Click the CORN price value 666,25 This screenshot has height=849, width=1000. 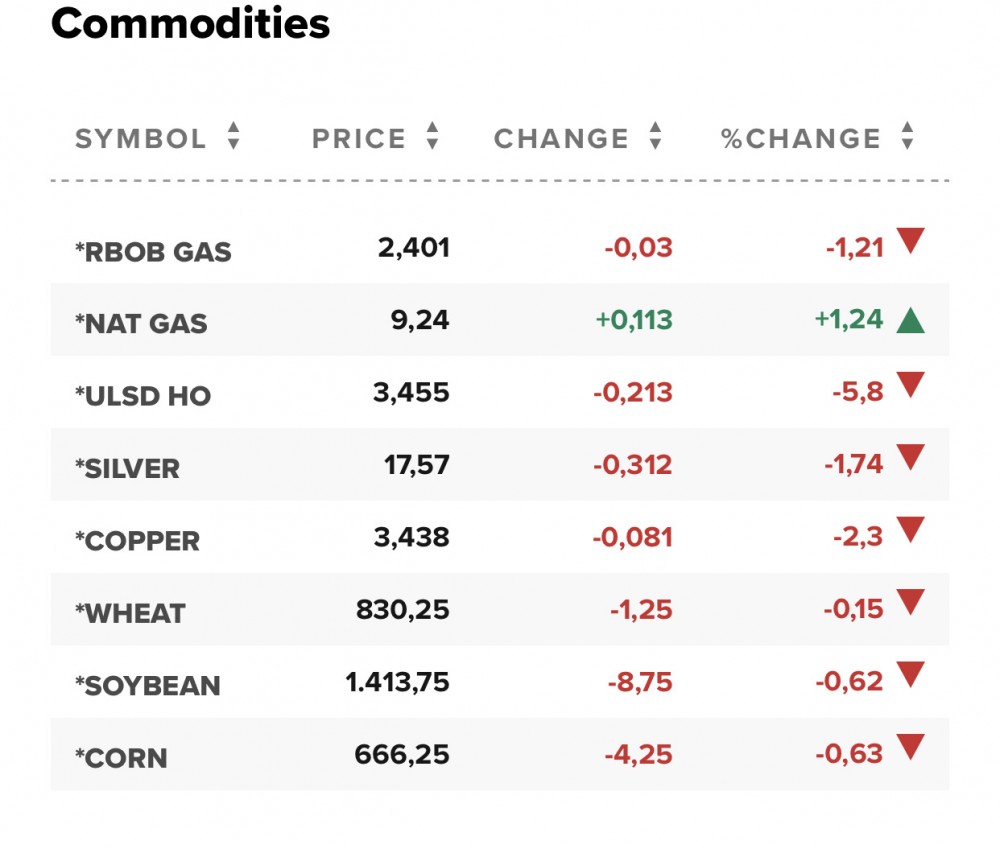pos(402,754)
